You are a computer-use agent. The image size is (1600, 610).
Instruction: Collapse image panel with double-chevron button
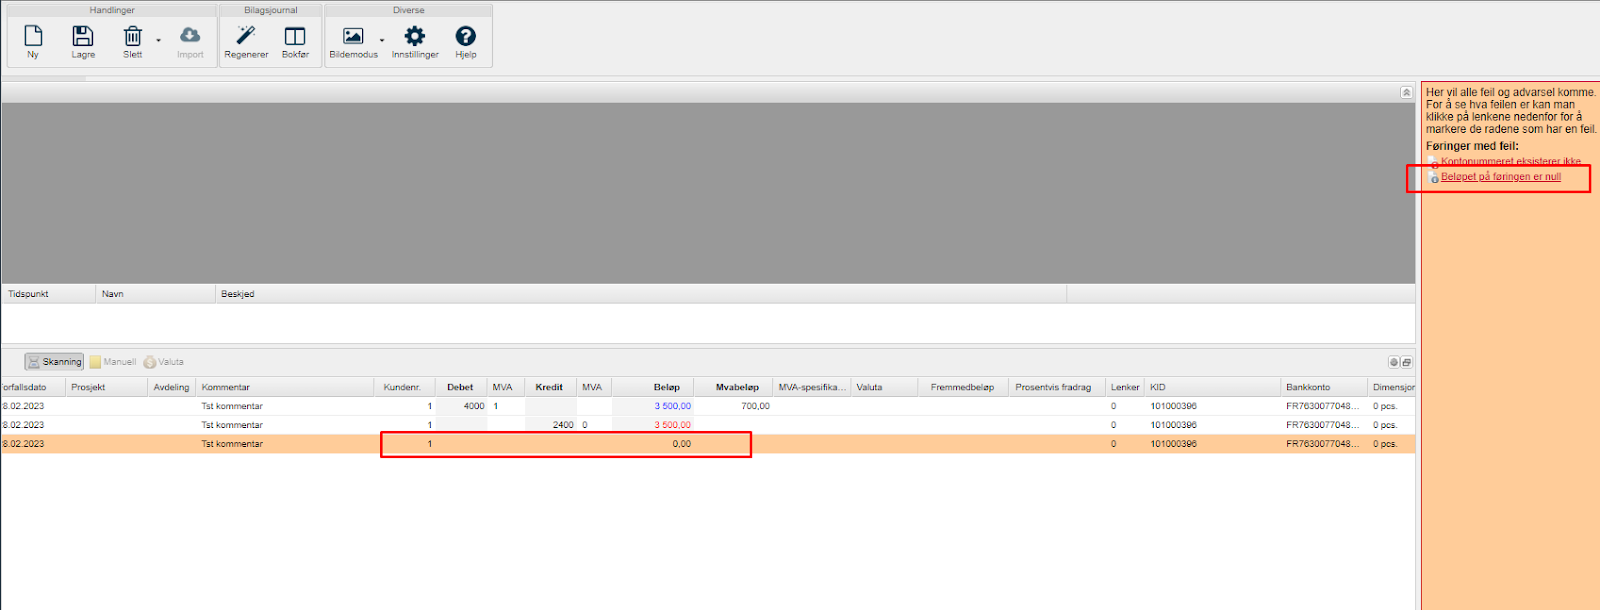(1406, 92)
